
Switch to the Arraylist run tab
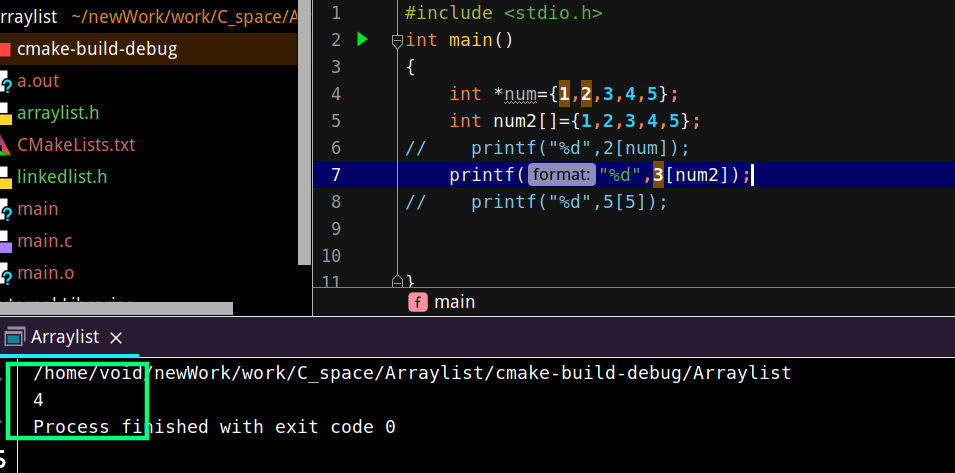click(x=65, y=337)
